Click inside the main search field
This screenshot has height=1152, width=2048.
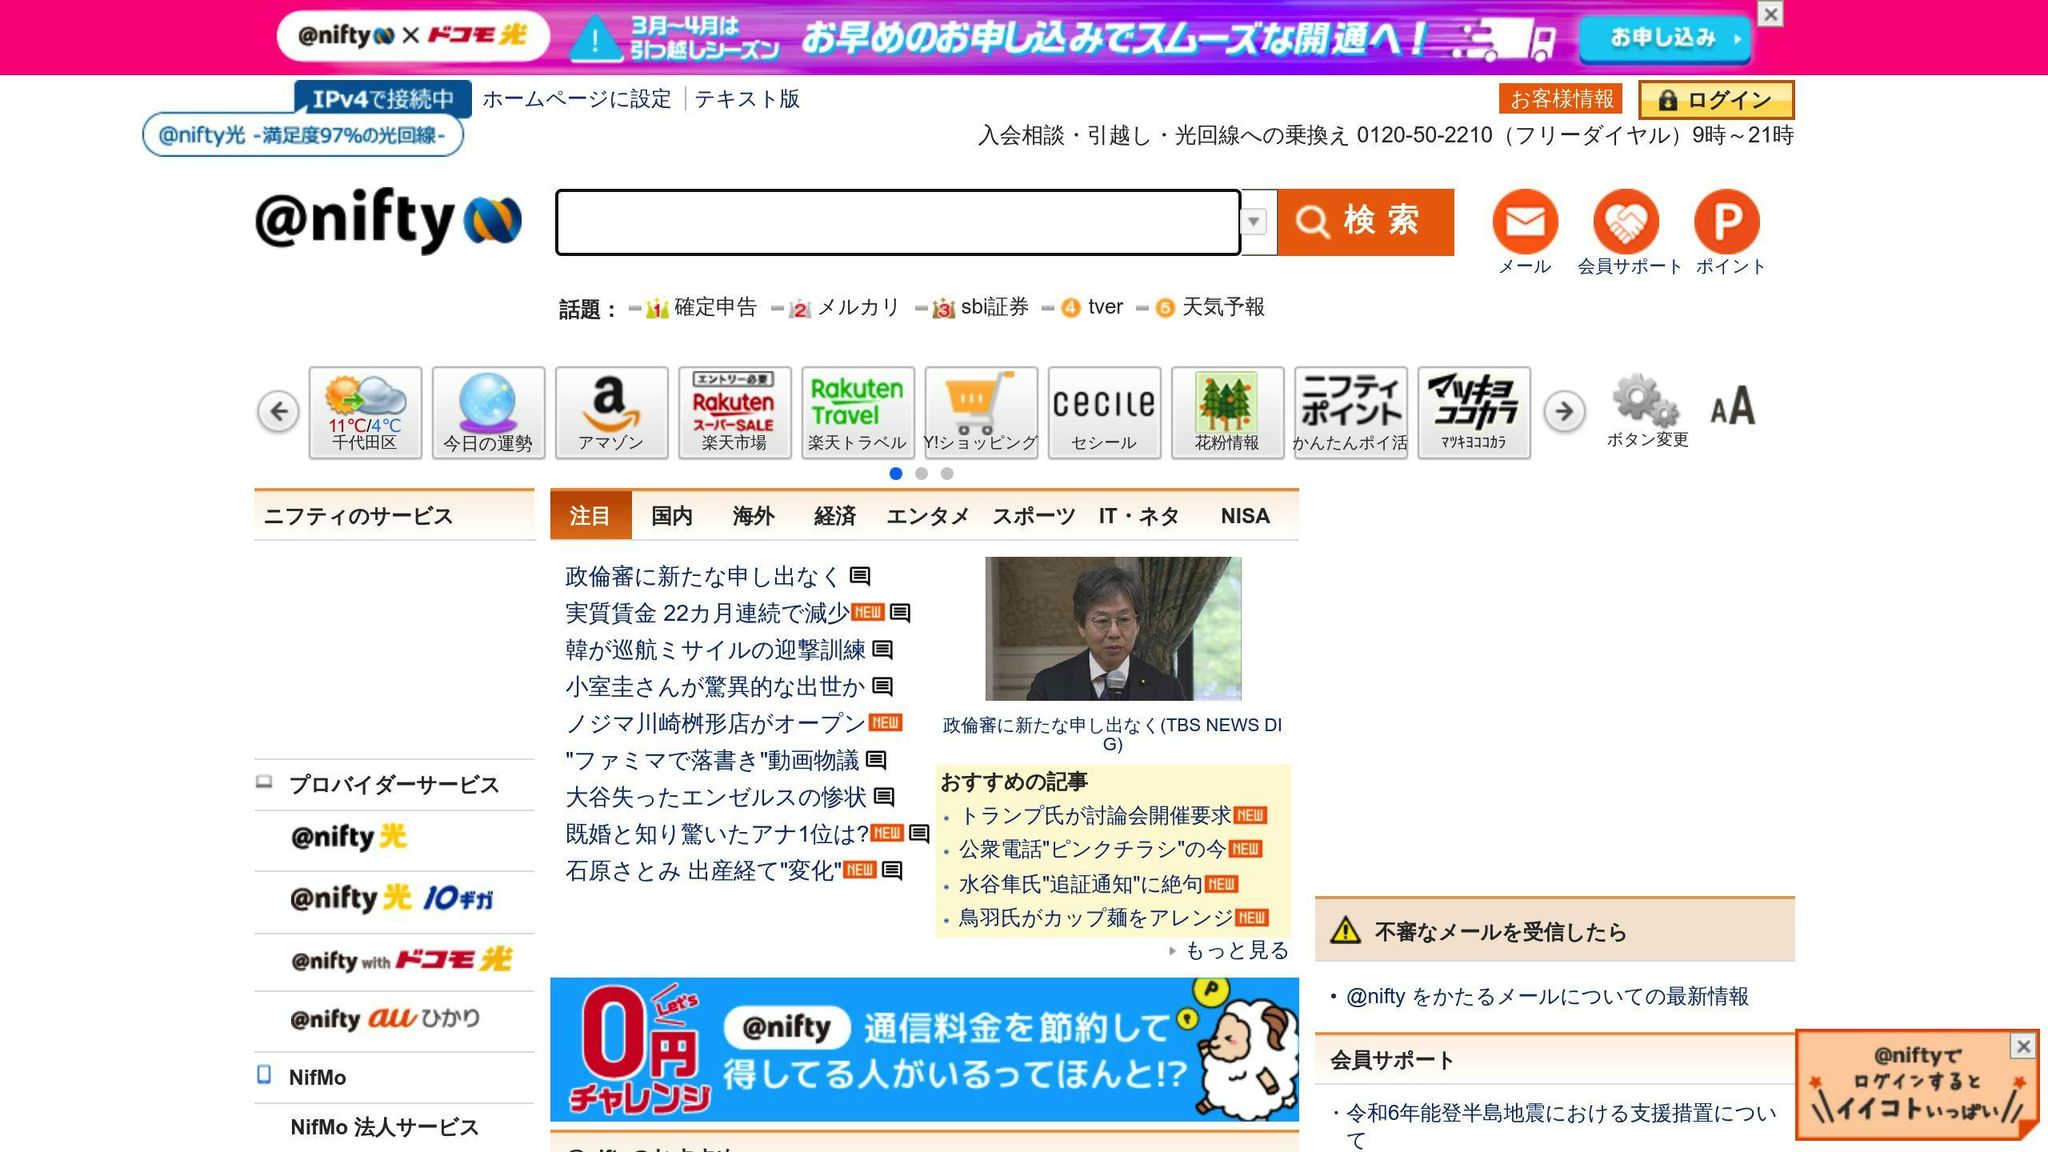point(897,222)
